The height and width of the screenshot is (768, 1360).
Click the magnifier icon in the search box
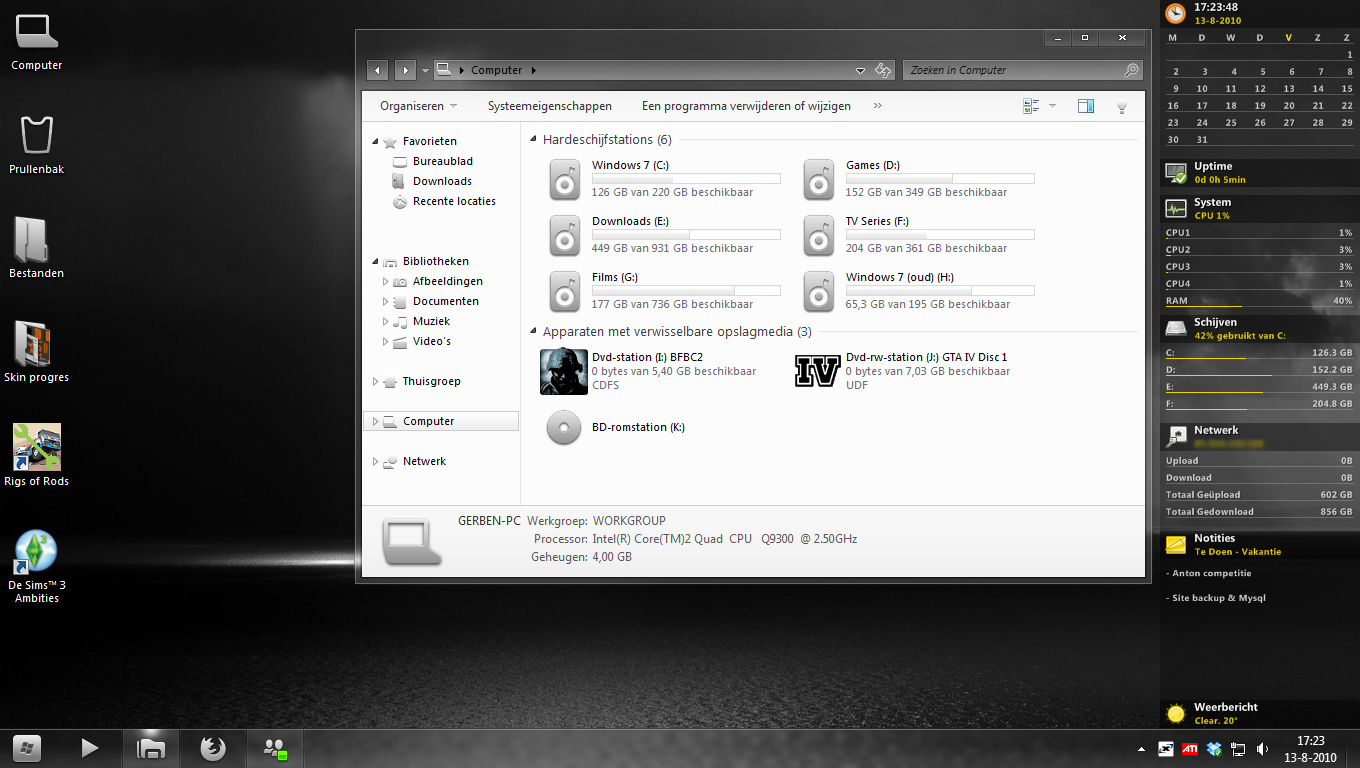pos(1131,70)
